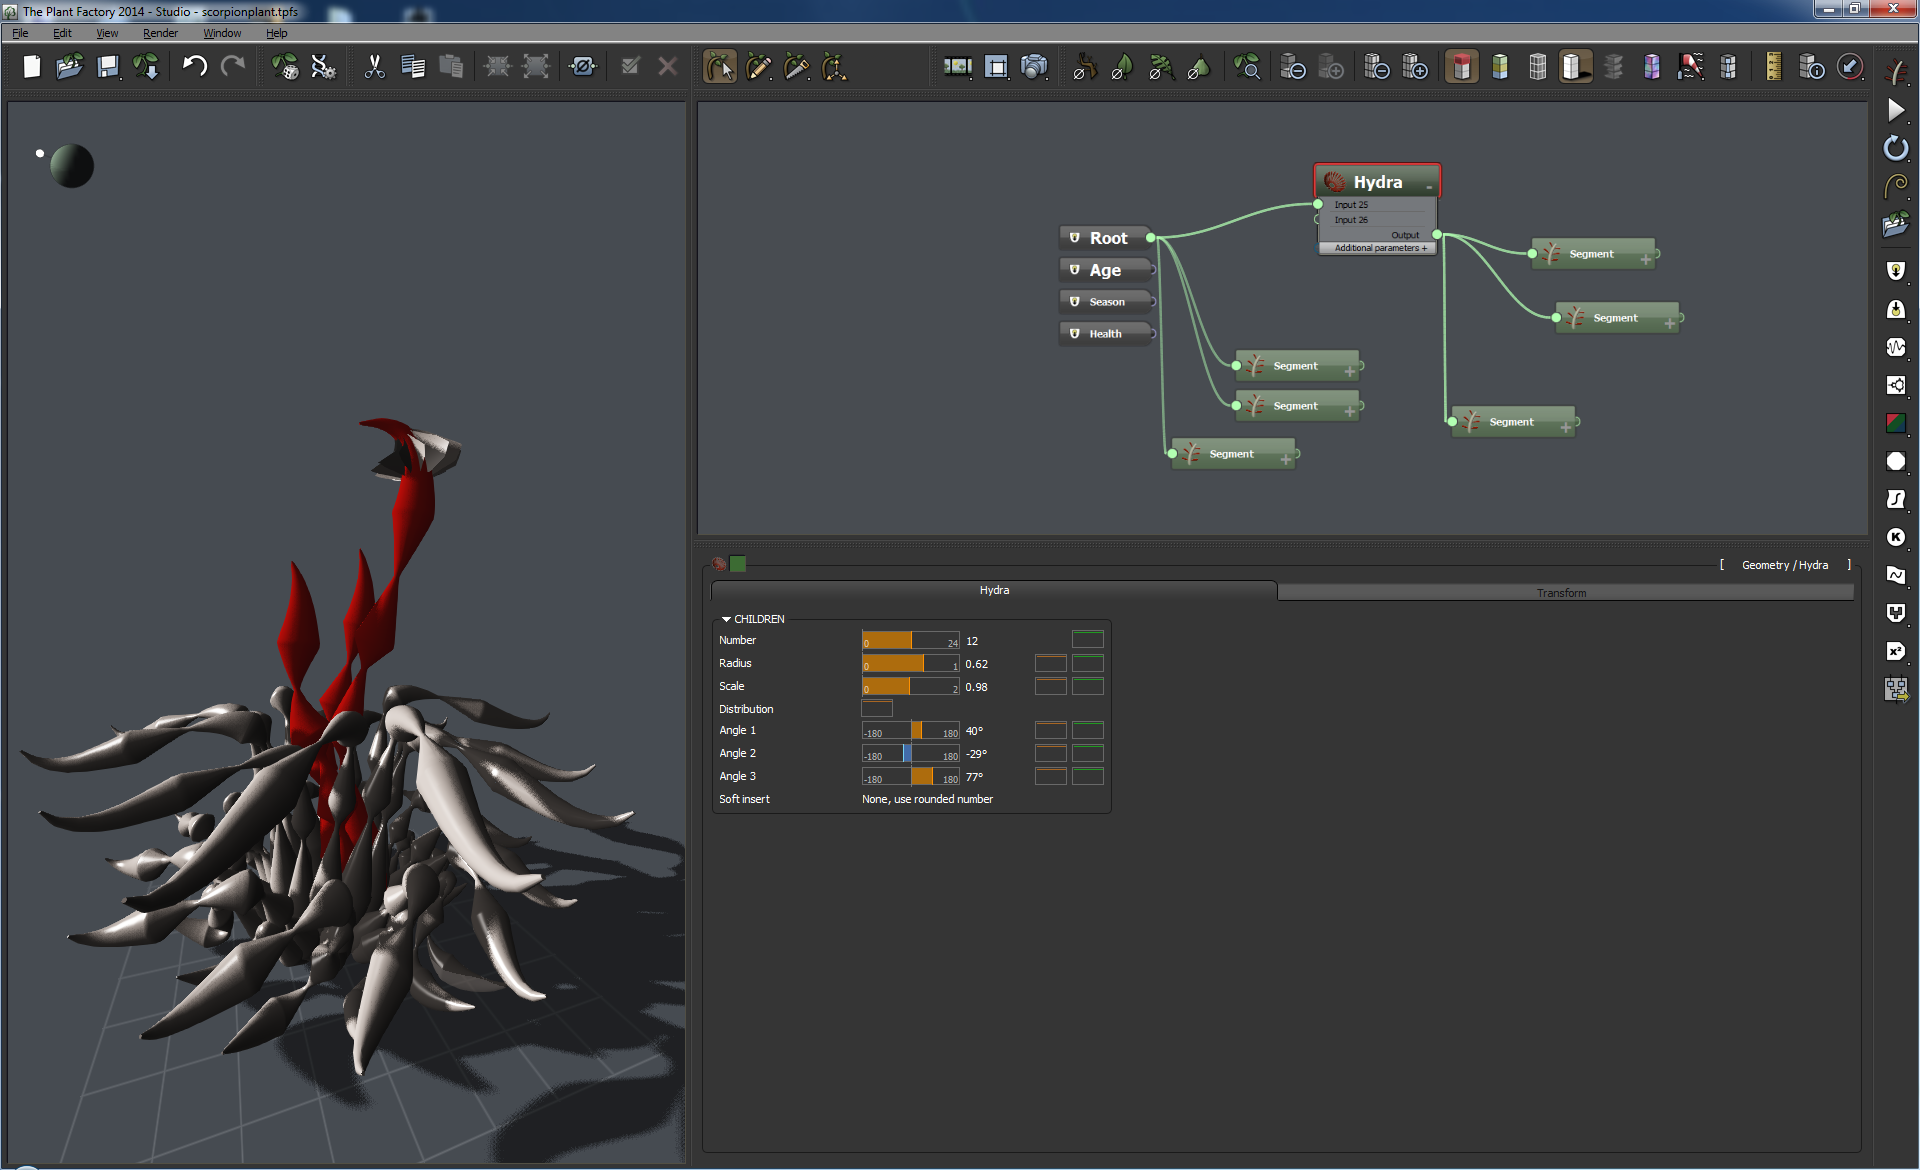This screenshot has height=1170, width=1920.
Task: Click the magnifier plant preview icon
Action: click(x=1246, y=67)
